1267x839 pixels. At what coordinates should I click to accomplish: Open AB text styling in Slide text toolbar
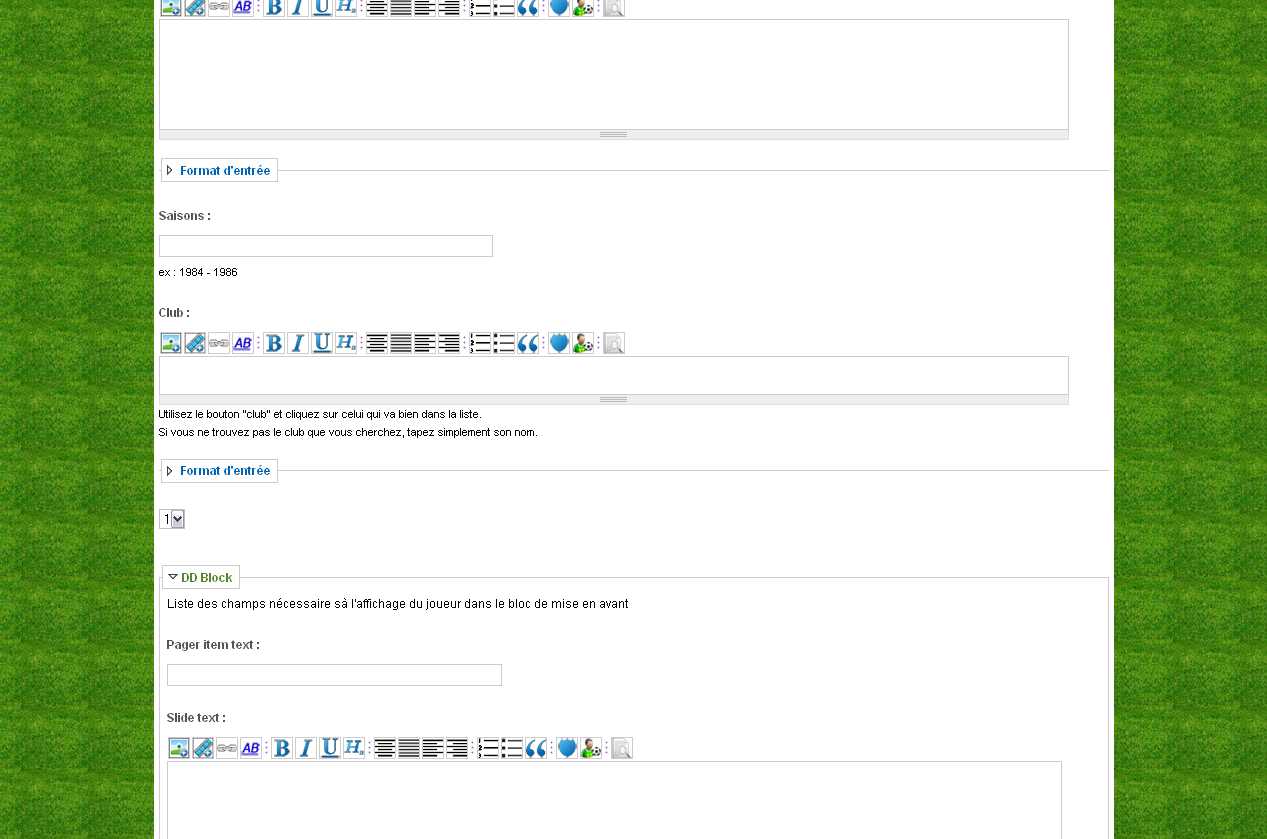coord(251,748)
